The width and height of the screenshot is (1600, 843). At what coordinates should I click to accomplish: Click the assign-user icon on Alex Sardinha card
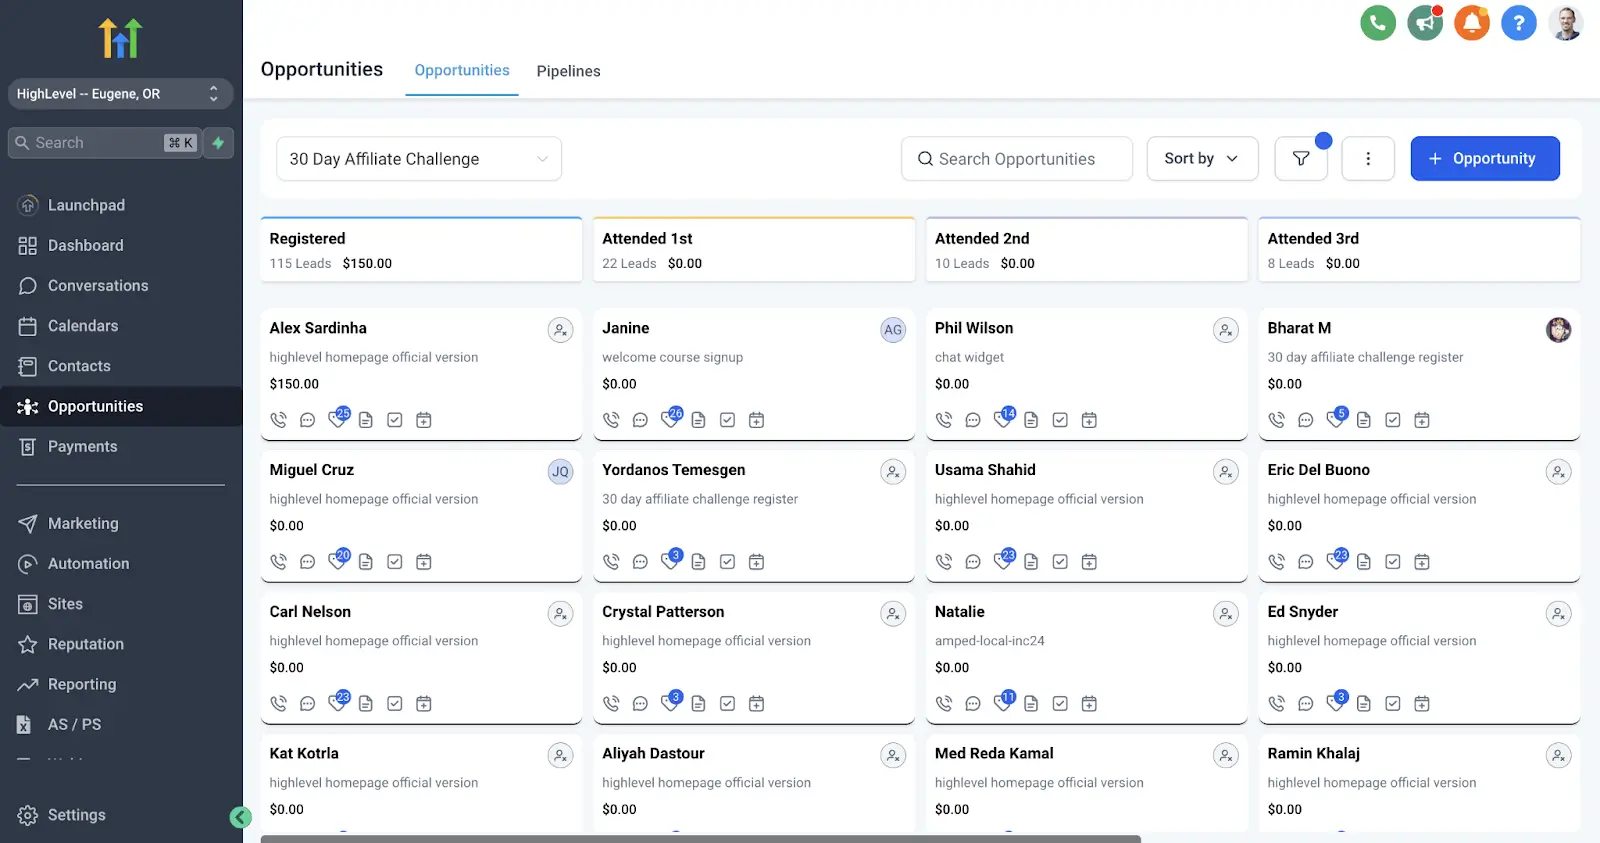(561, 330)
